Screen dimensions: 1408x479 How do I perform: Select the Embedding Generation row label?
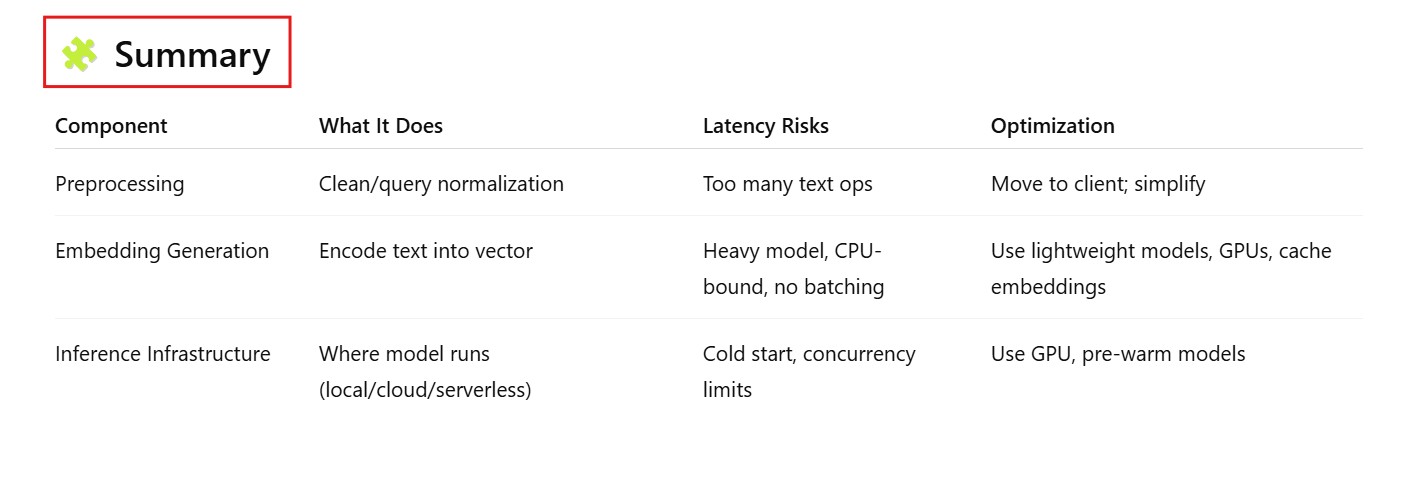click(162, 251)
